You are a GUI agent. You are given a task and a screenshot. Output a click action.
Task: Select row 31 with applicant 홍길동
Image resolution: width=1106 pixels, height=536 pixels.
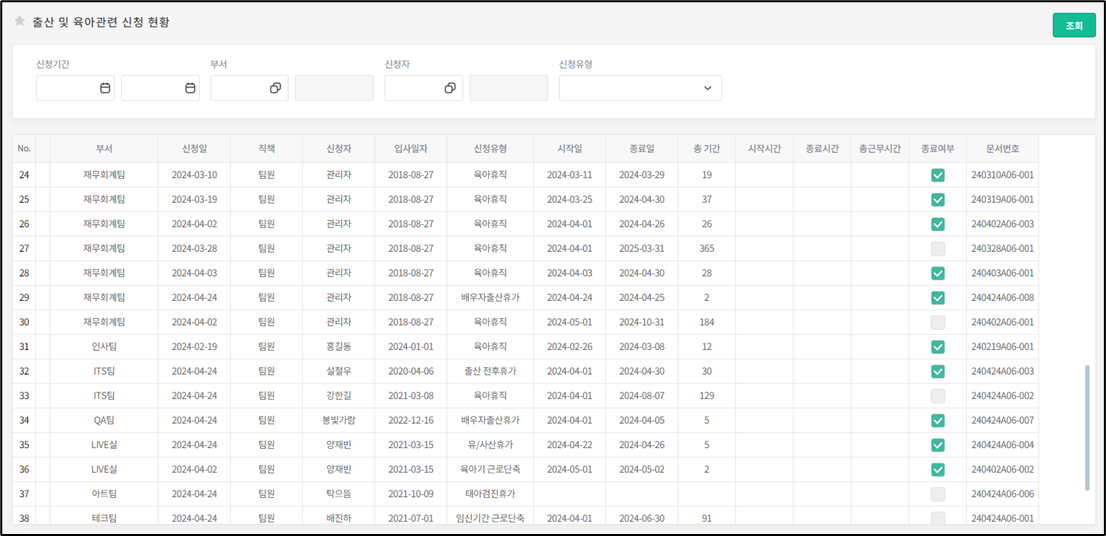(338, 347)
